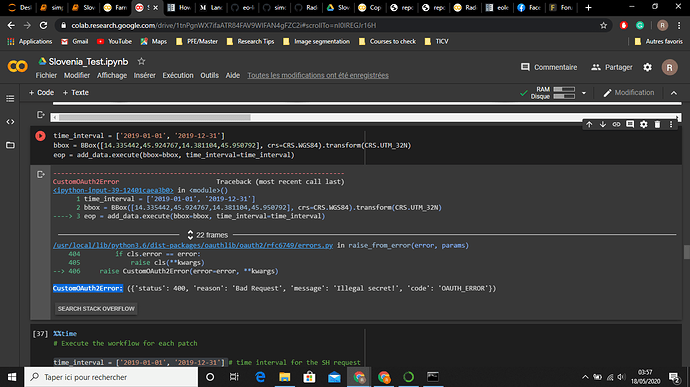Show hidden system tray icons
The width and height of the screenshot is (690, 387).
coord(585,377)
